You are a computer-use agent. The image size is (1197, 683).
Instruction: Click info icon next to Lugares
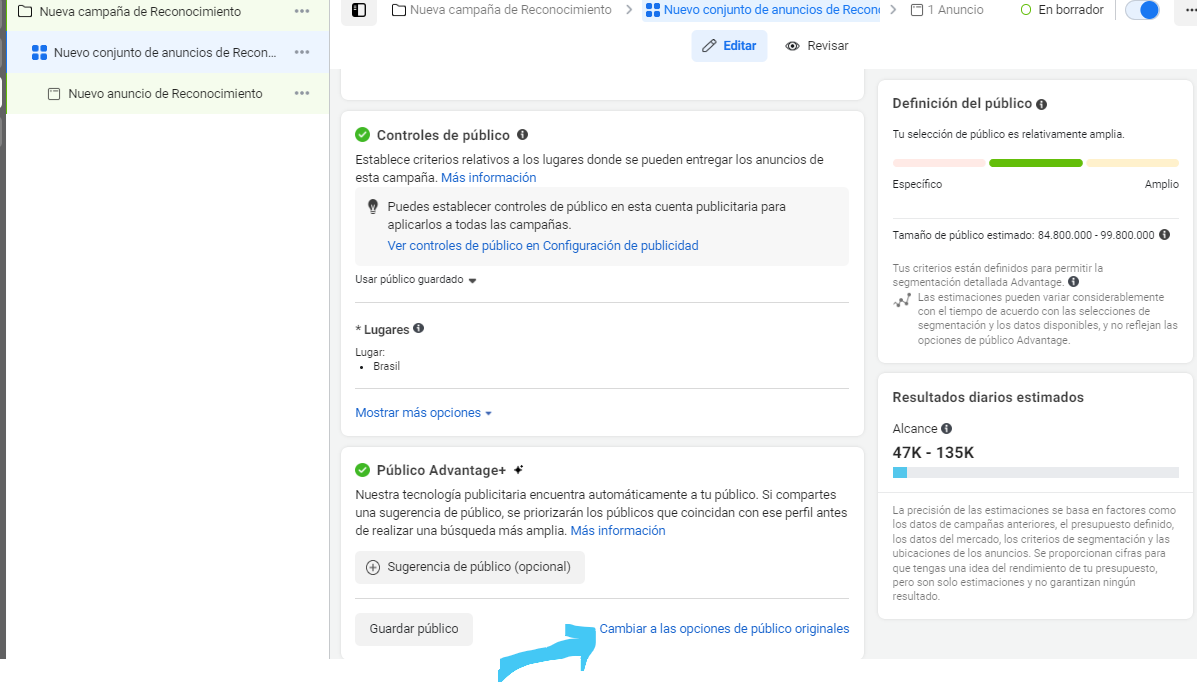click(418, 328)
